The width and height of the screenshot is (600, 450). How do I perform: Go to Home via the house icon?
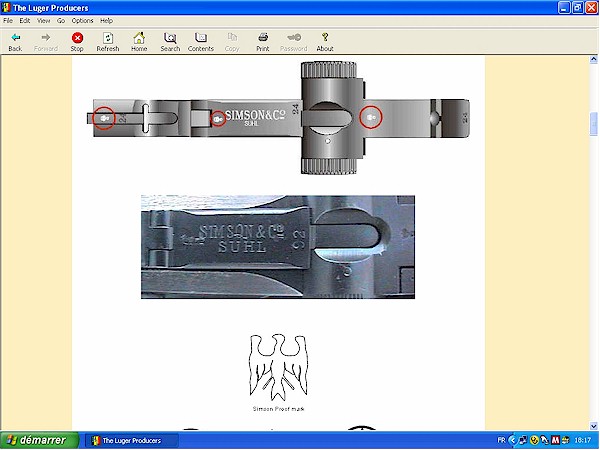click(x=139, y=38)
